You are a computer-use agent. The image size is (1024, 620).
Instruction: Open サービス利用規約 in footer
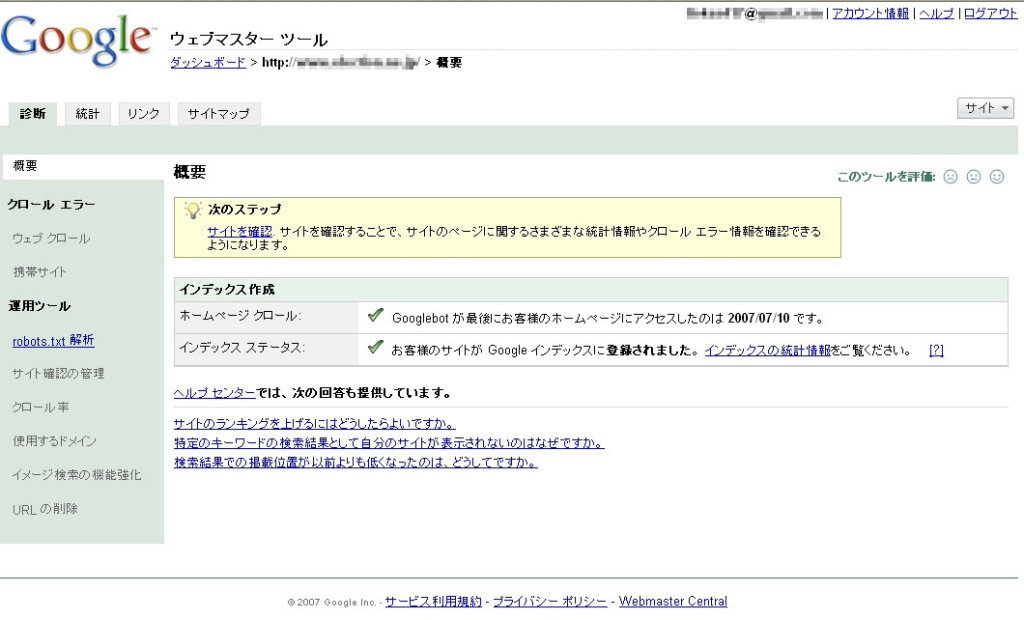(x=433, y=601)
